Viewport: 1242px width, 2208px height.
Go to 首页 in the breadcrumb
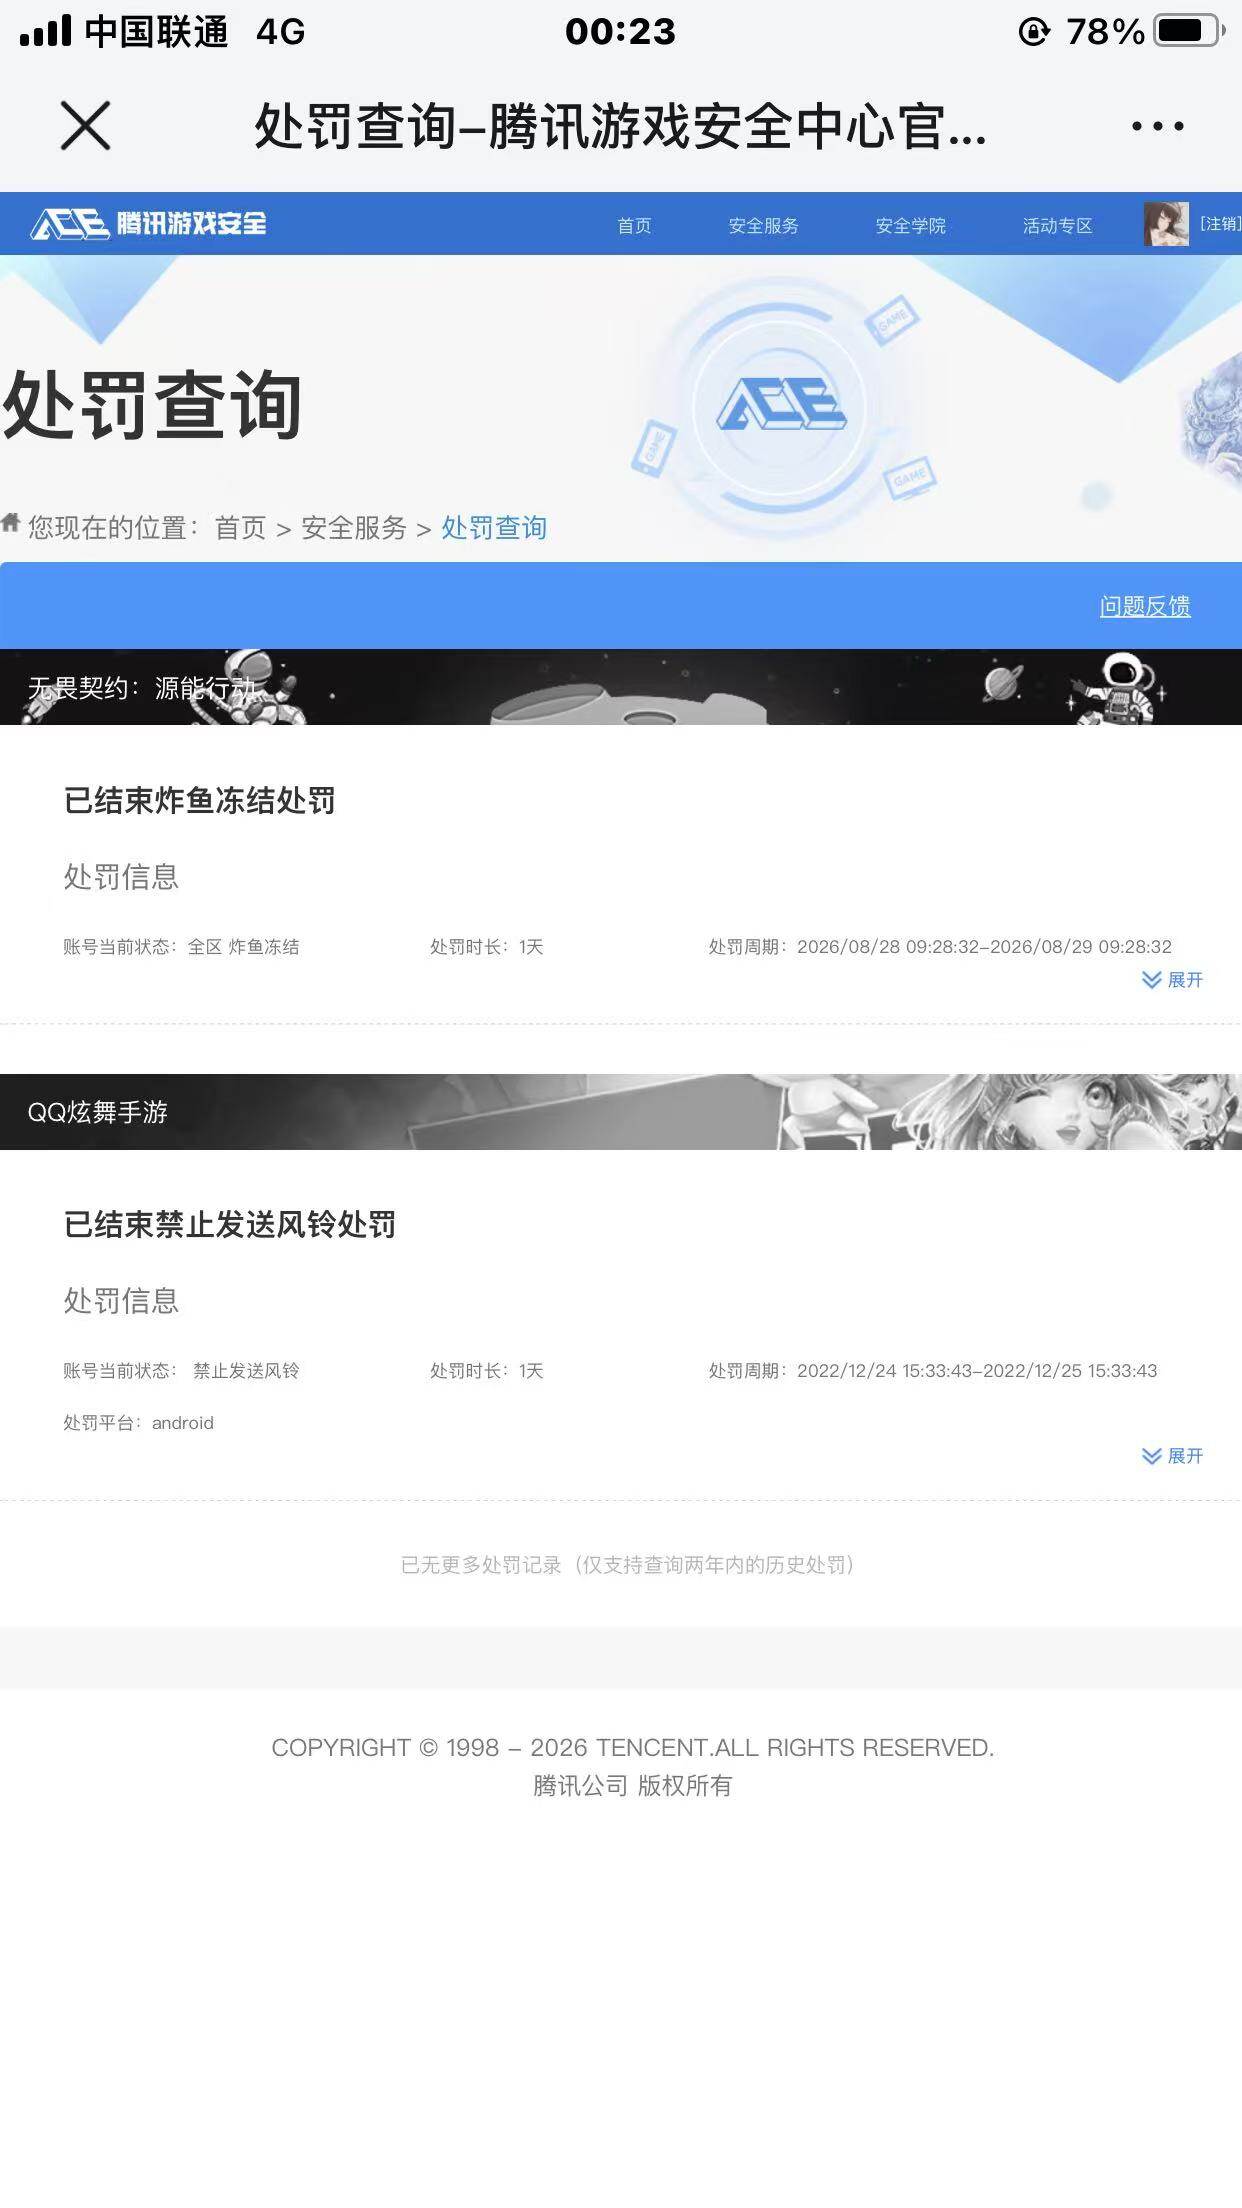240,528
